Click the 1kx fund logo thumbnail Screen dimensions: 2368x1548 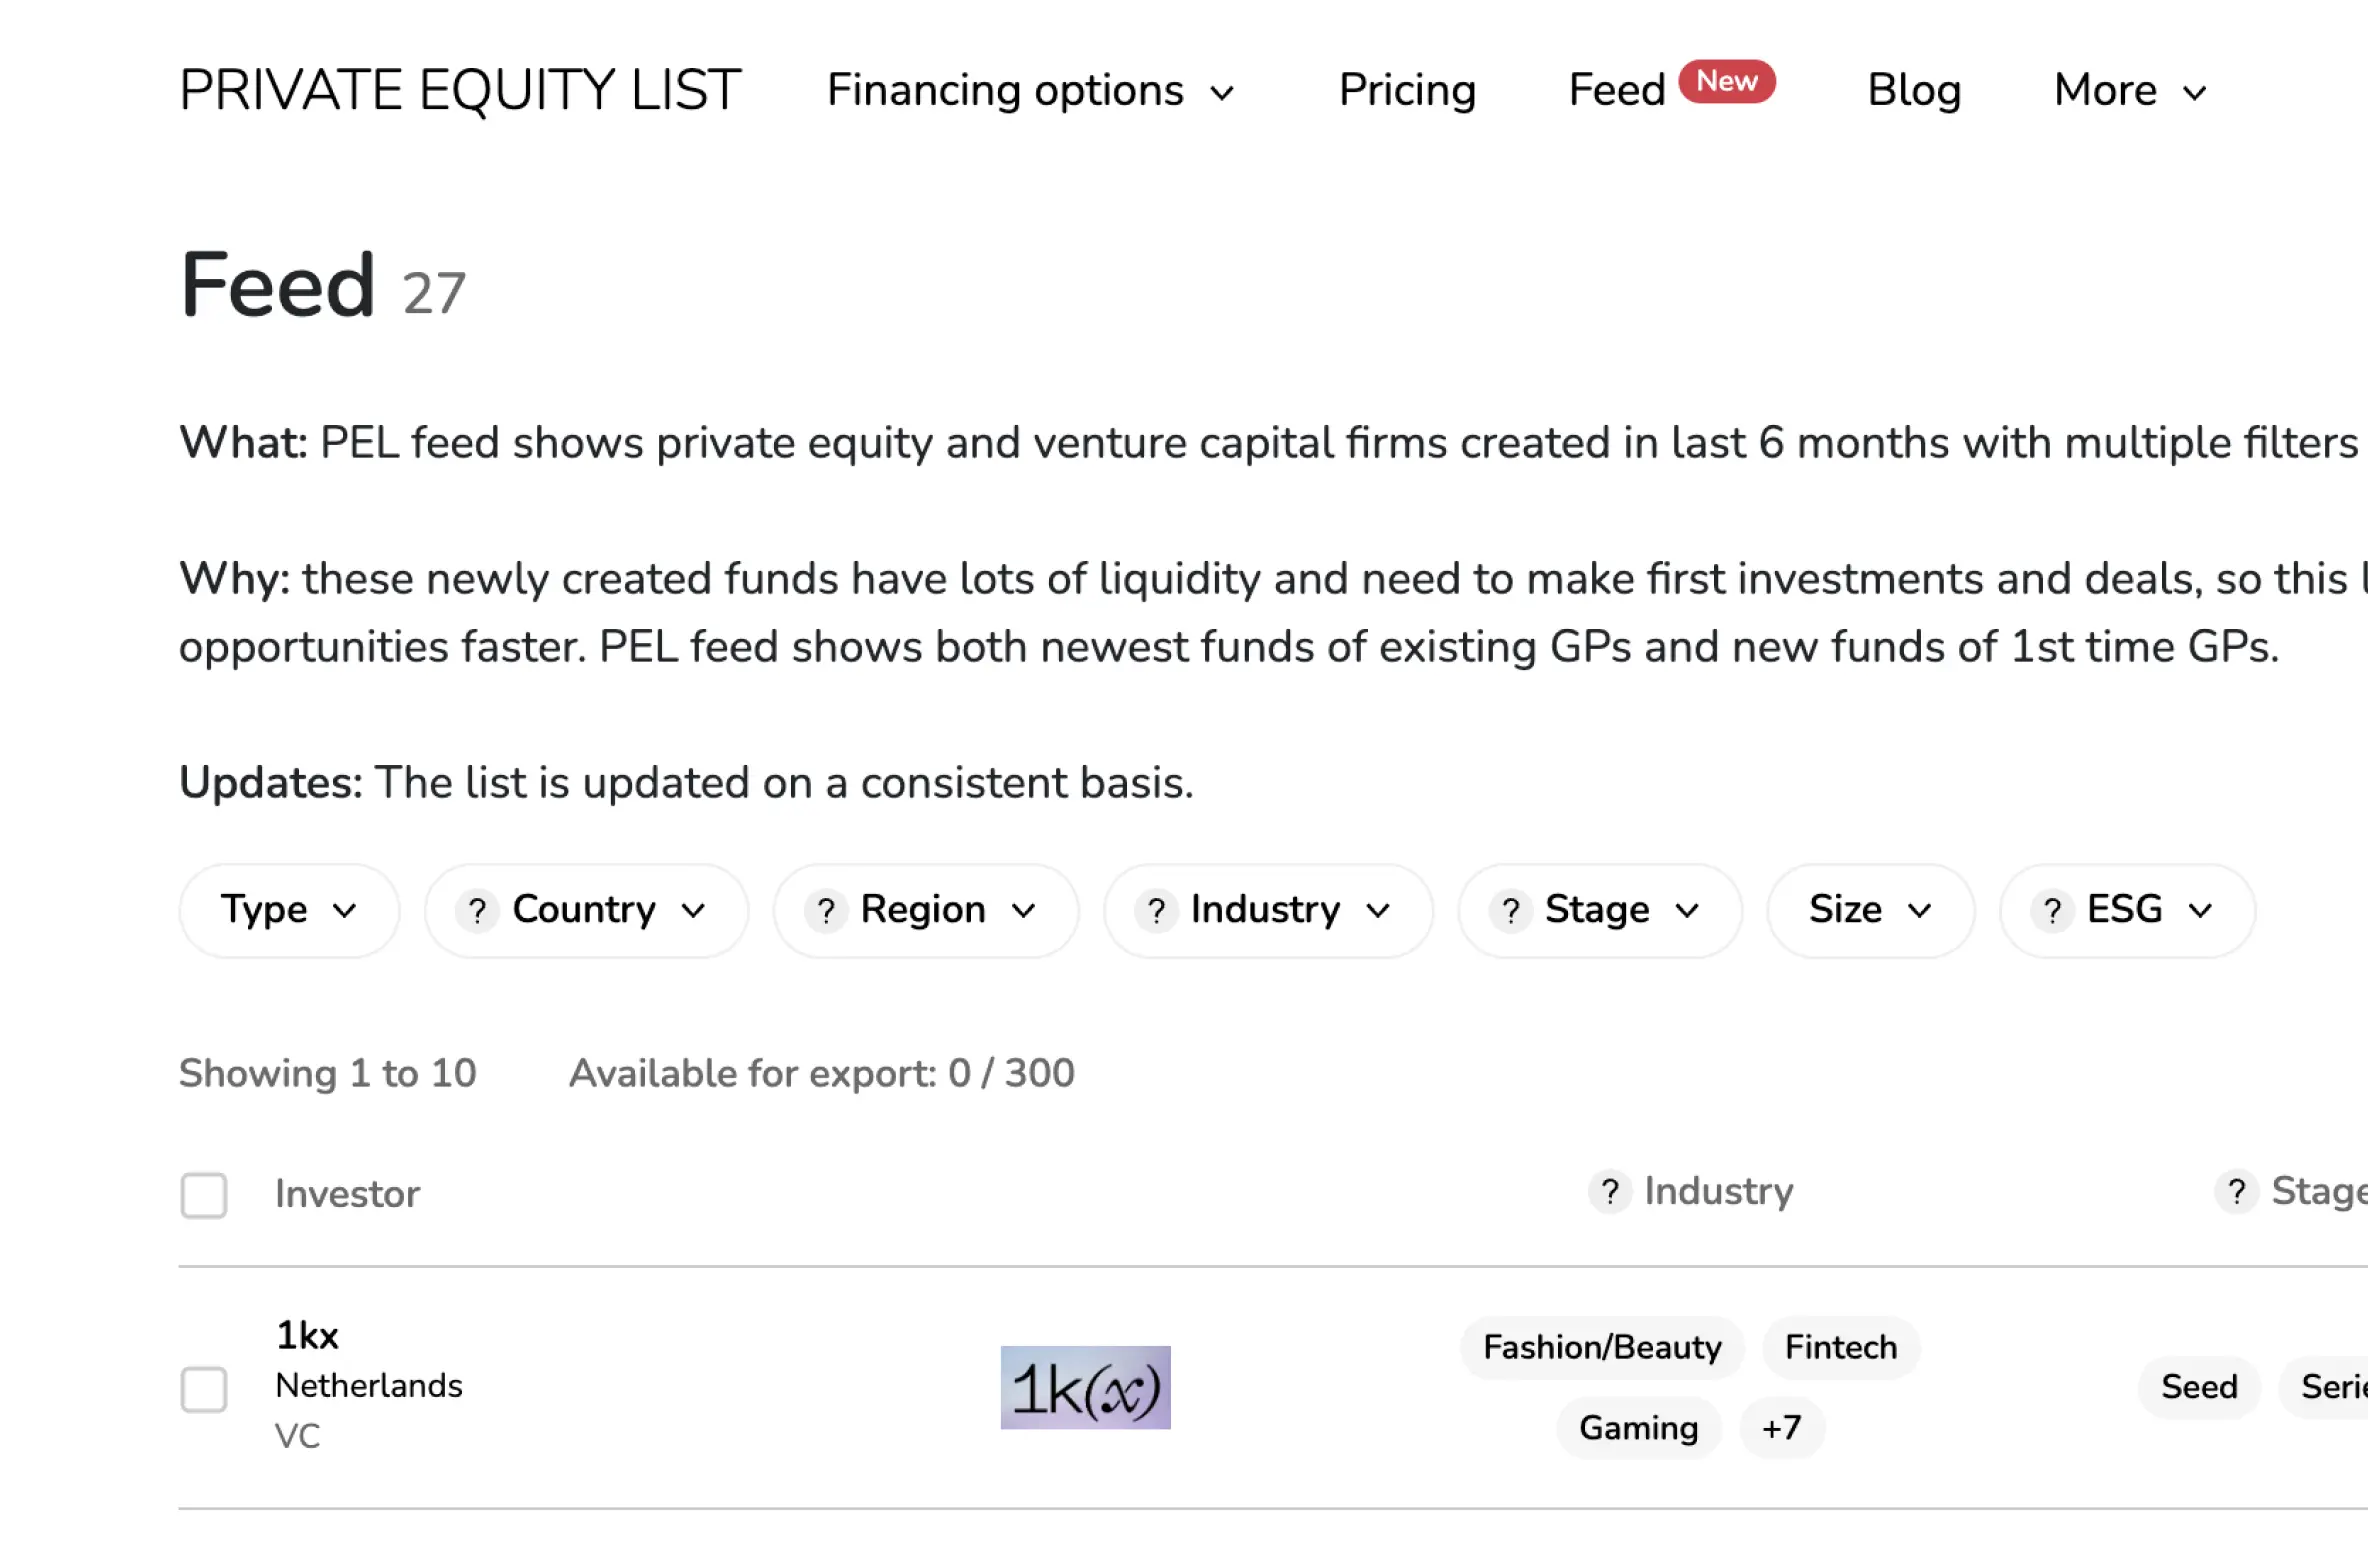pos(1085,1387)
